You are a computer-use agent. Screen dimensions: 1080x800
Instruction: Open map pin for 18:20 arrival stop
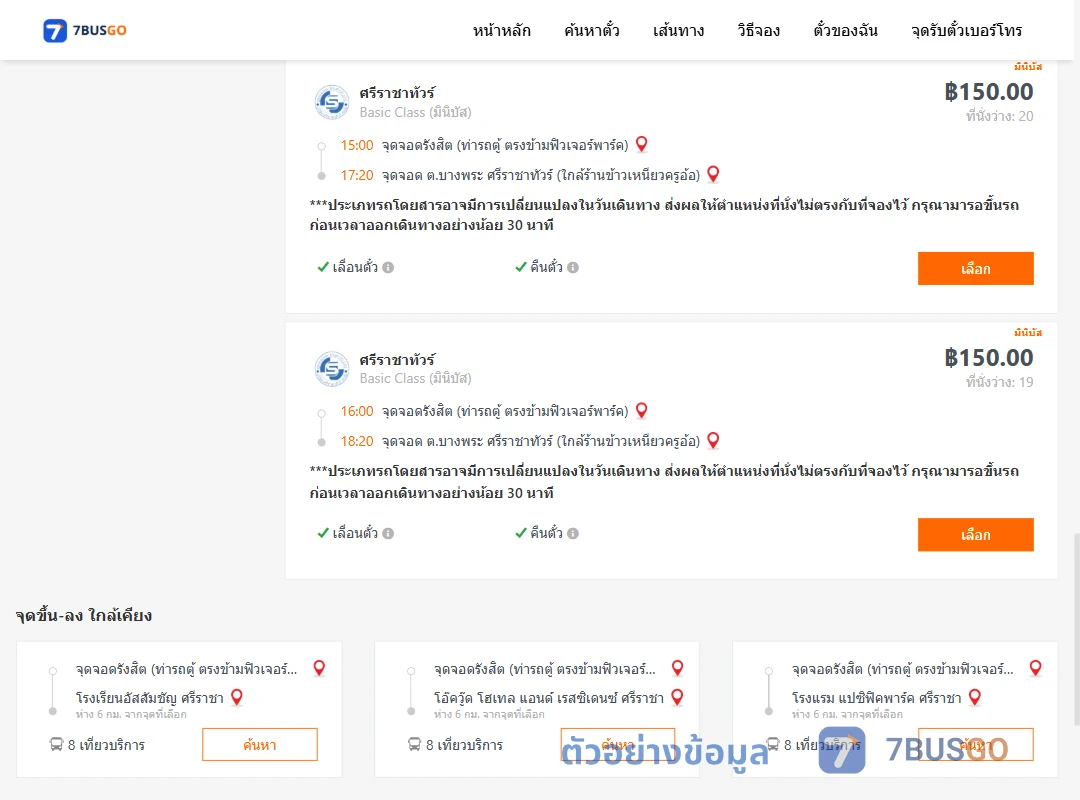point(713,440)
